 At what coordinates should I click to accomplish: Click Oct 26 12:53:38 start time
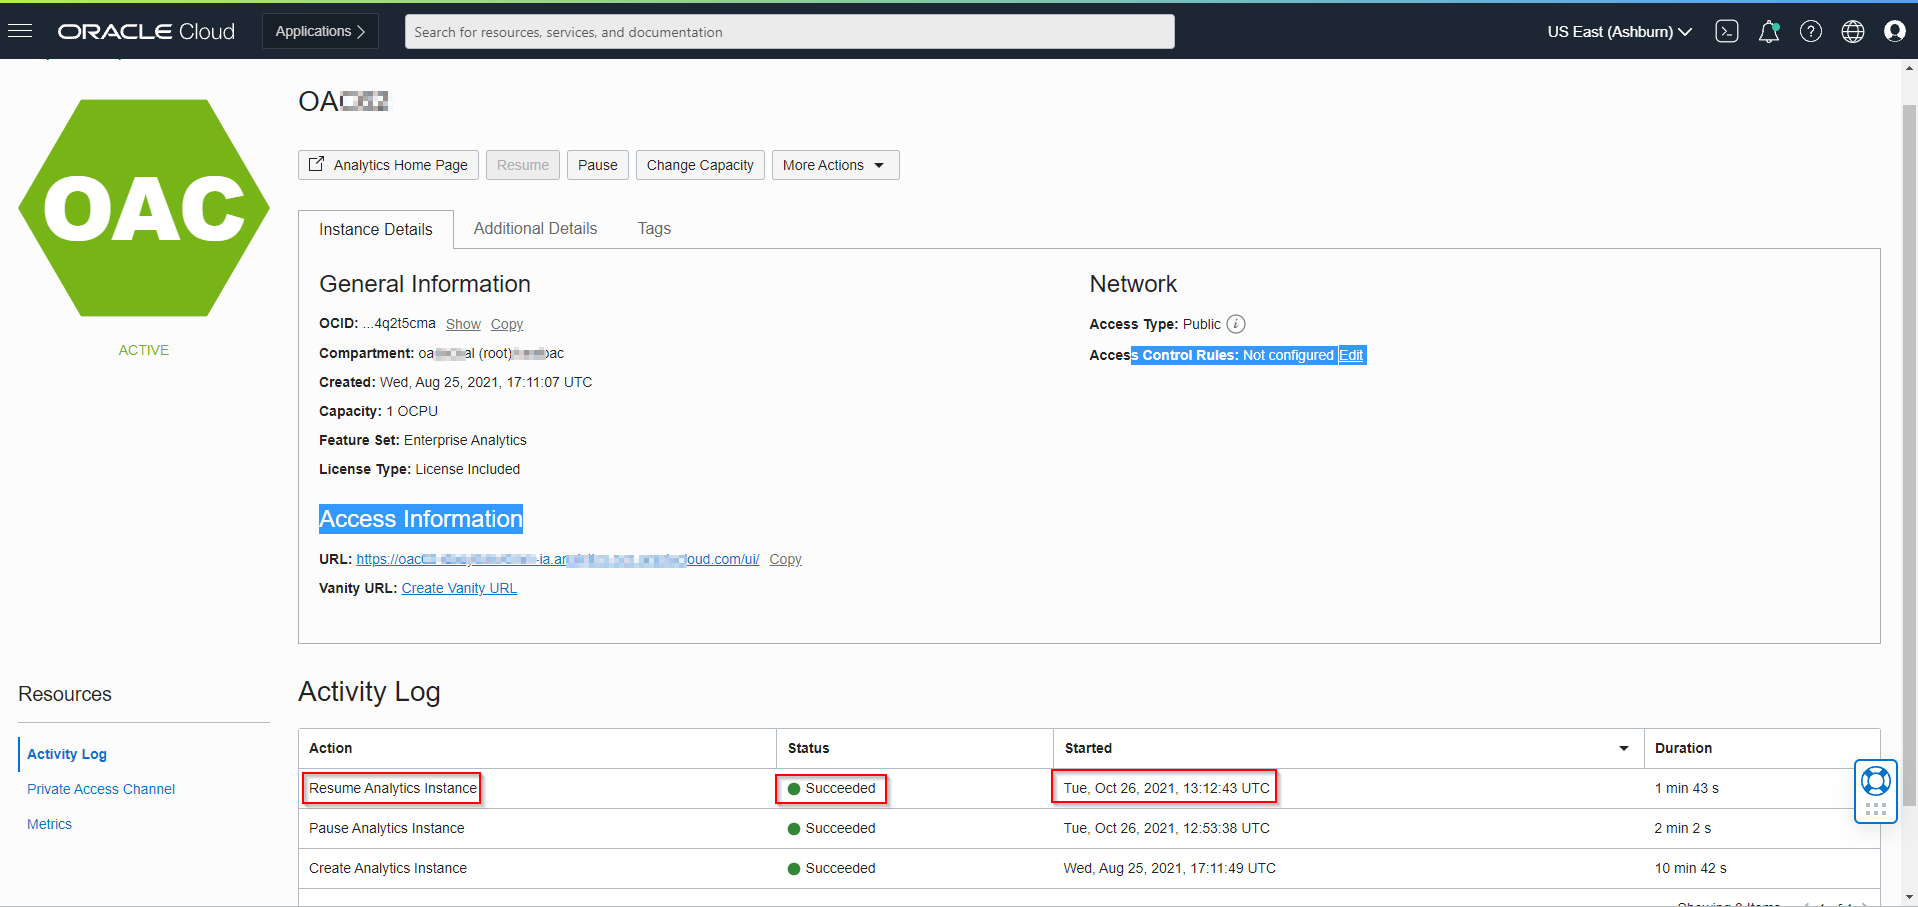point(1166,828)
